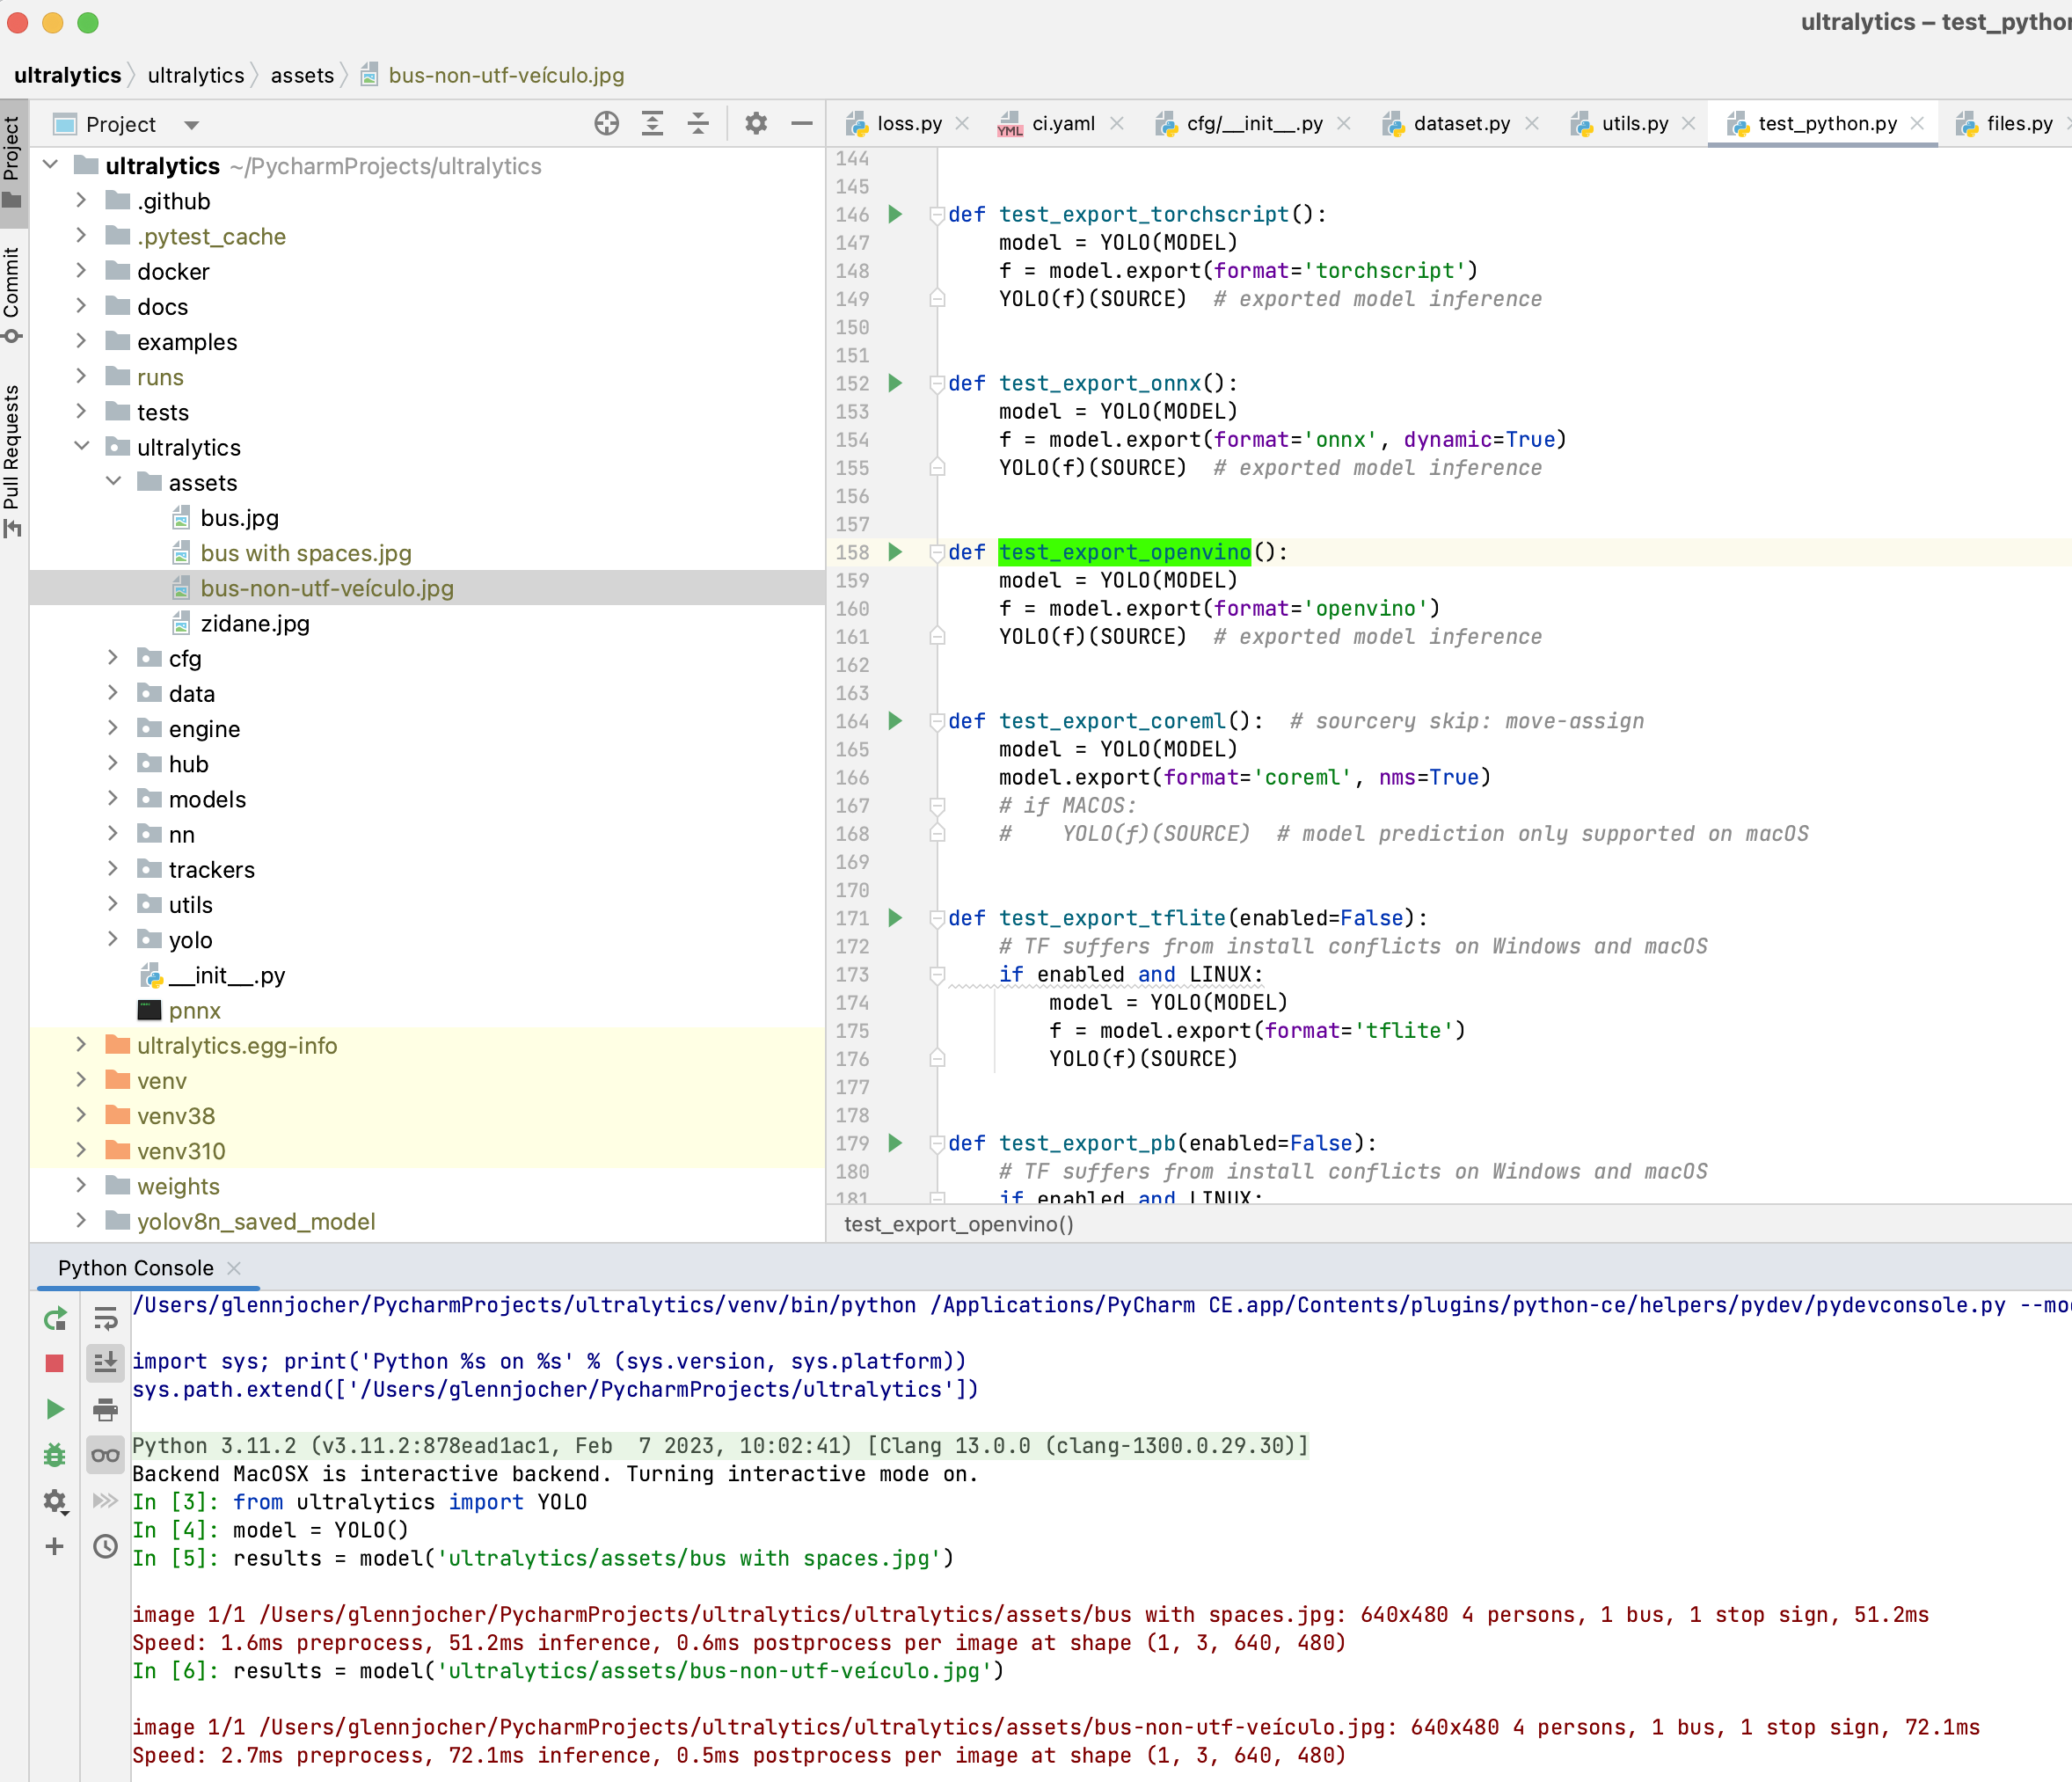The height and width of the screenshot is (1782, 2072).
Task: Rerun the Python Console
Action: 56,1319
